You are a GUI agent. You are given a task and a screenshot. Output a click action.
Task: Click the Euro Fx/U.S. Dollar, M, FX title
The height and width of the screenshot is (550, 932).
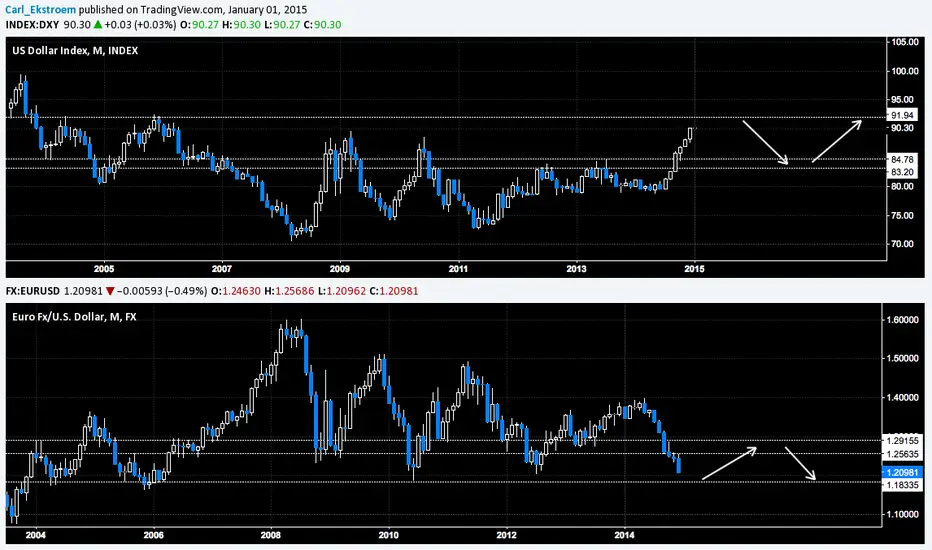(x=74, y=317)
